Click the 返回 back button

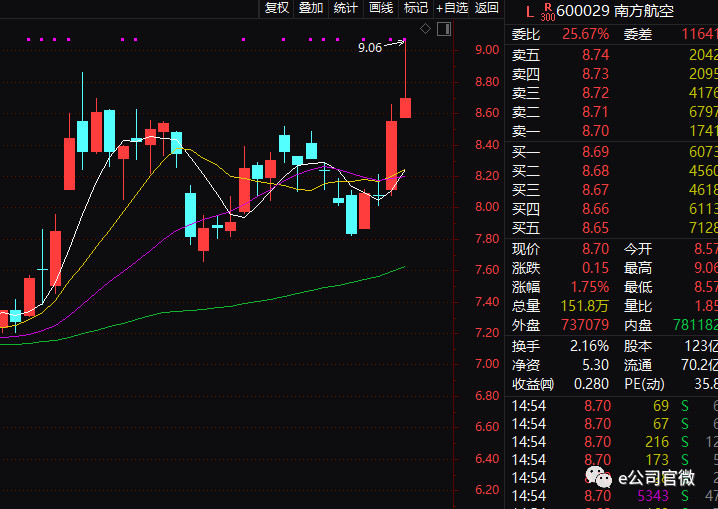[x=486, y=8]
